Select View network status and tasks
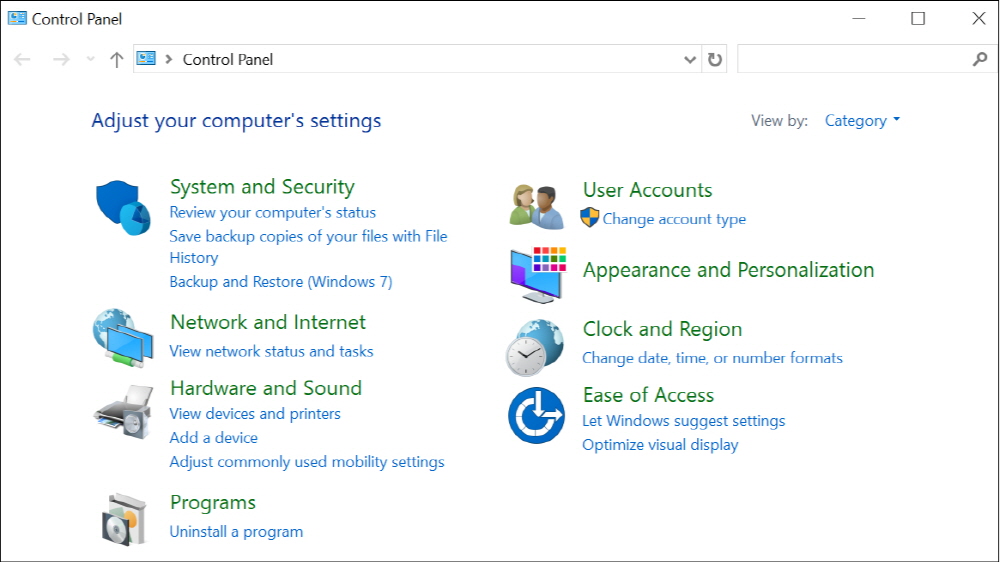Image resolution: width=1000 pixels, height=562 pixels. 271,351
